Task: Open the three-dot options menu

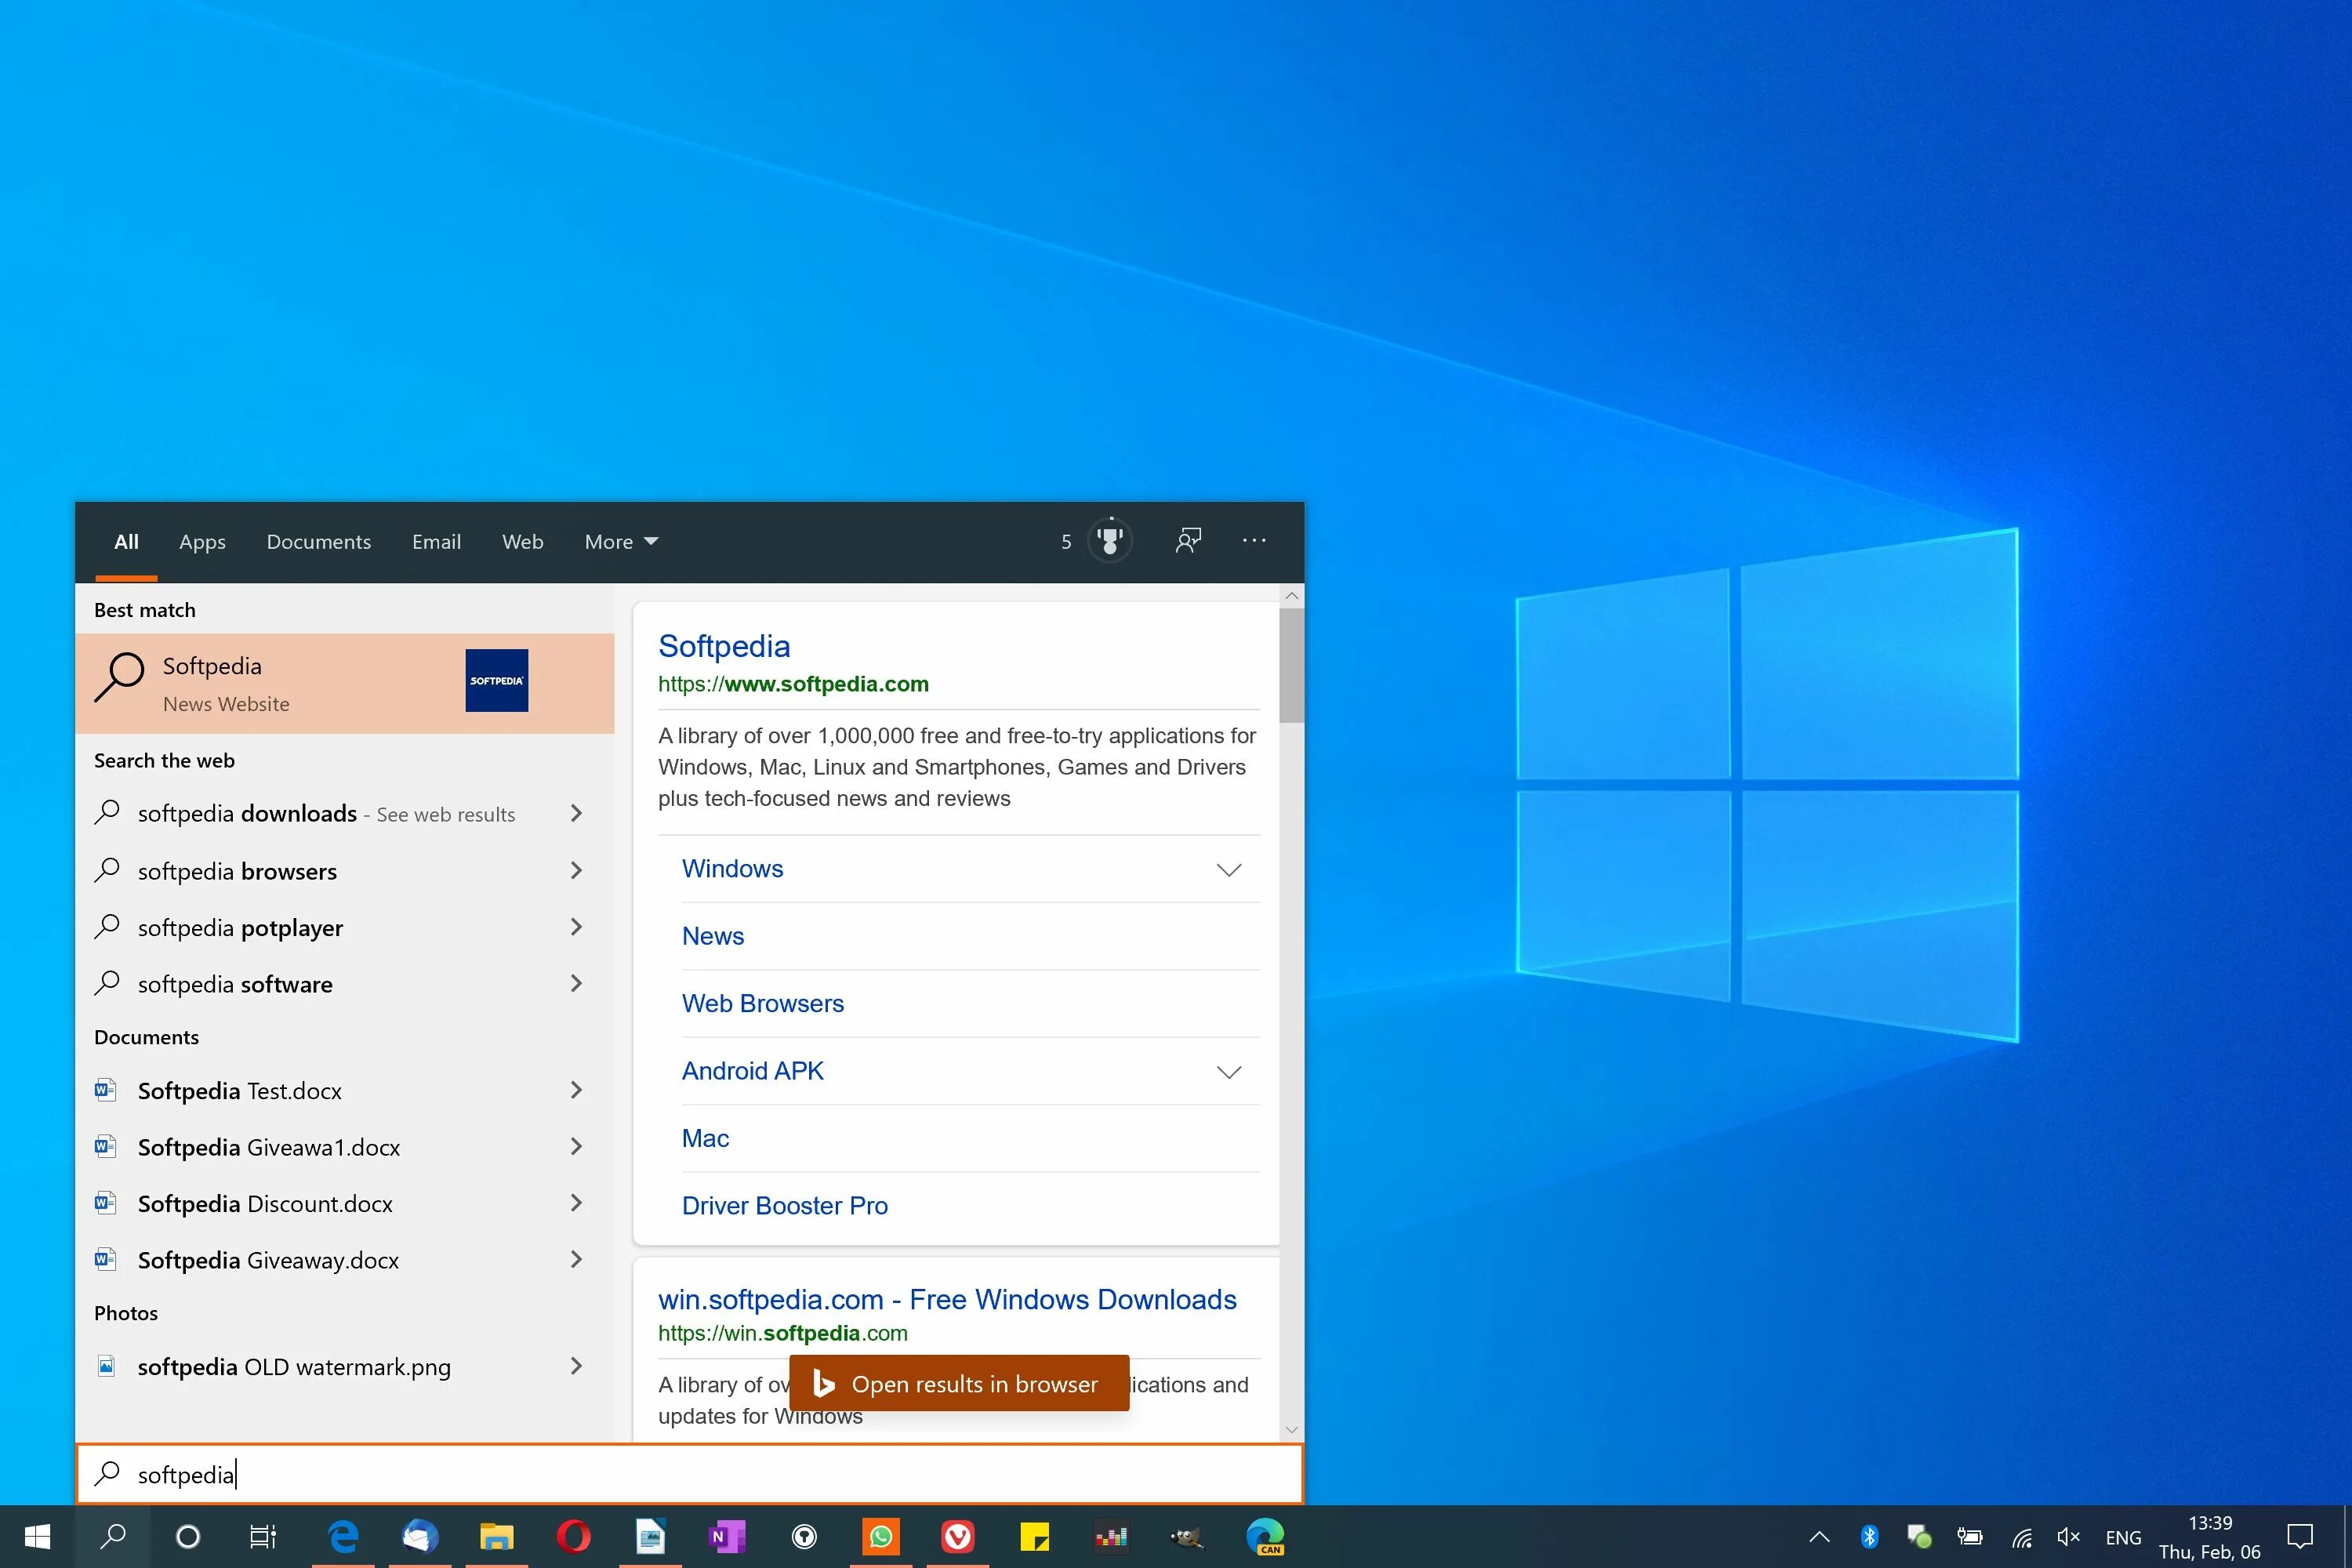Action: pos(1254,541)
